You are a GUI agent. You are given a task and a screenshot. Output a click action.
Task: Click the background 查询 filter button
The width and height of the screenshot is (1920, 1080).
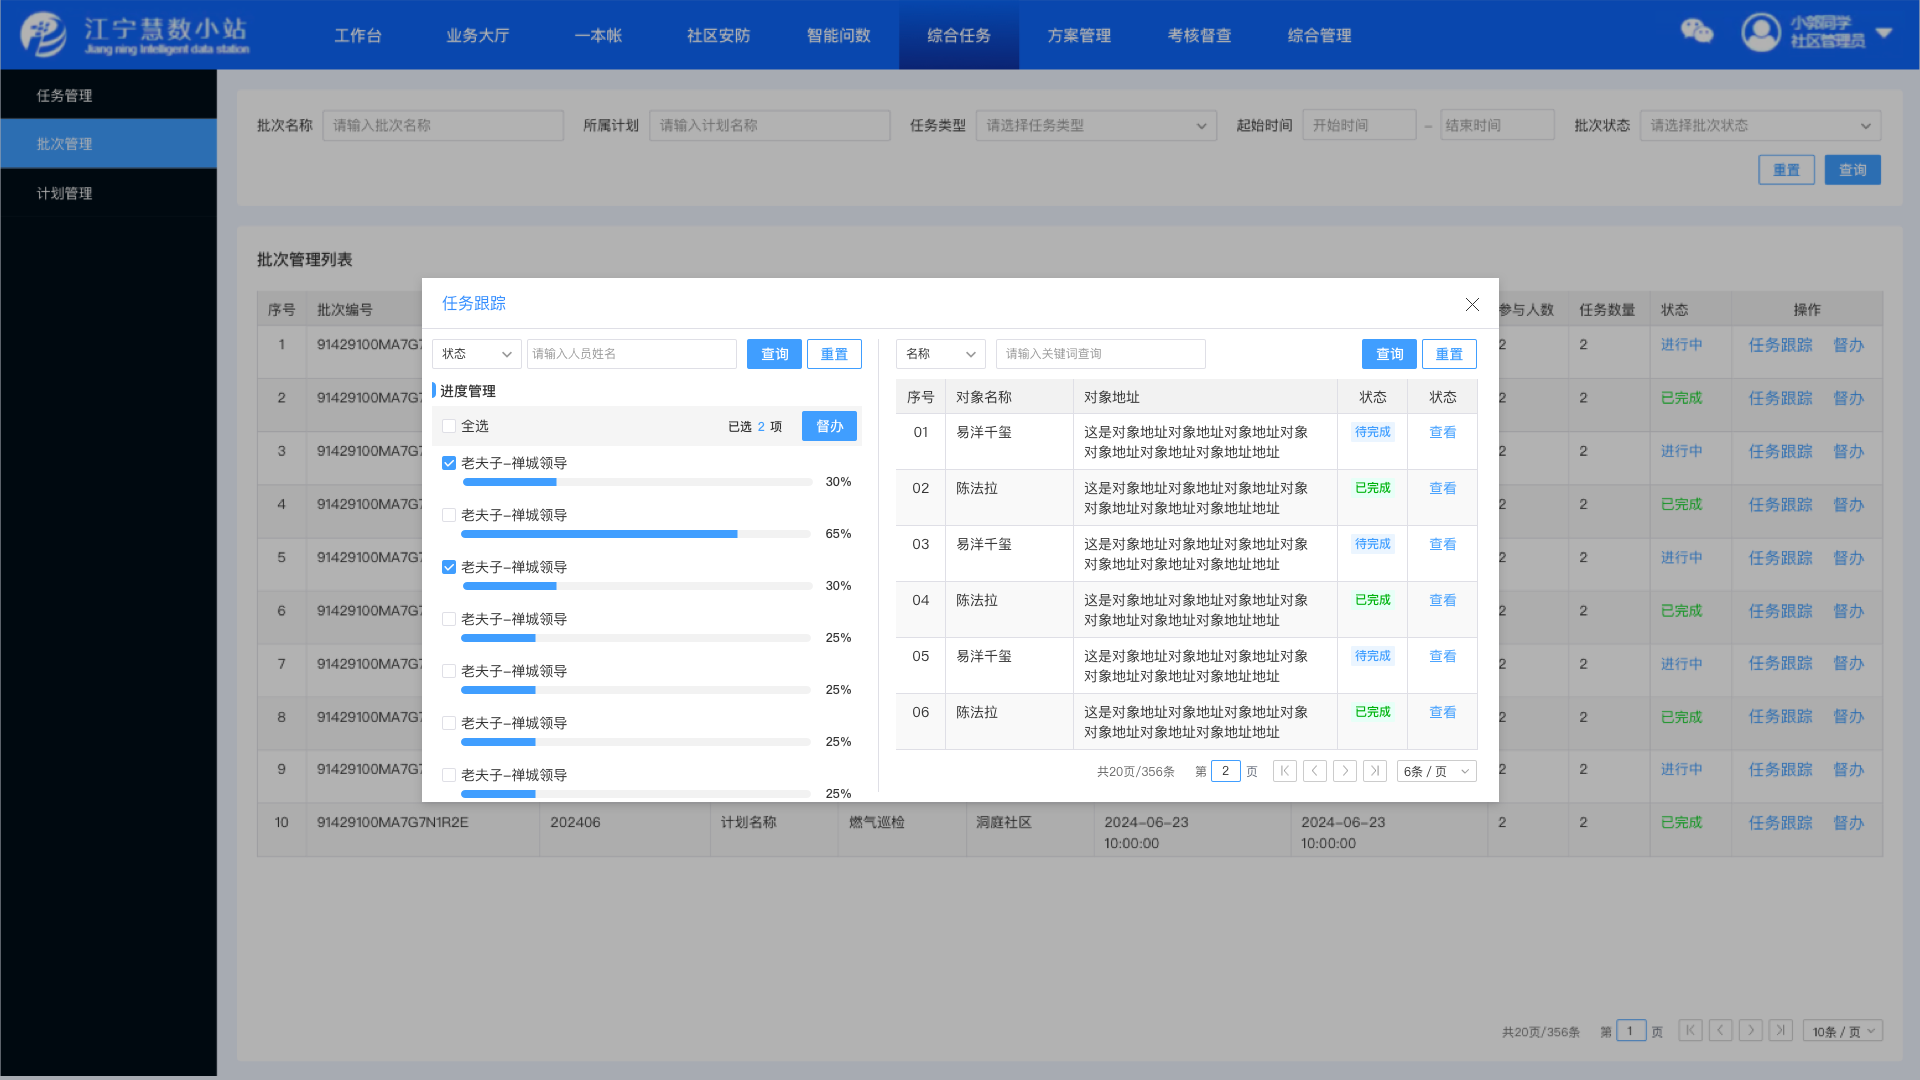[x=1852, y=170]
